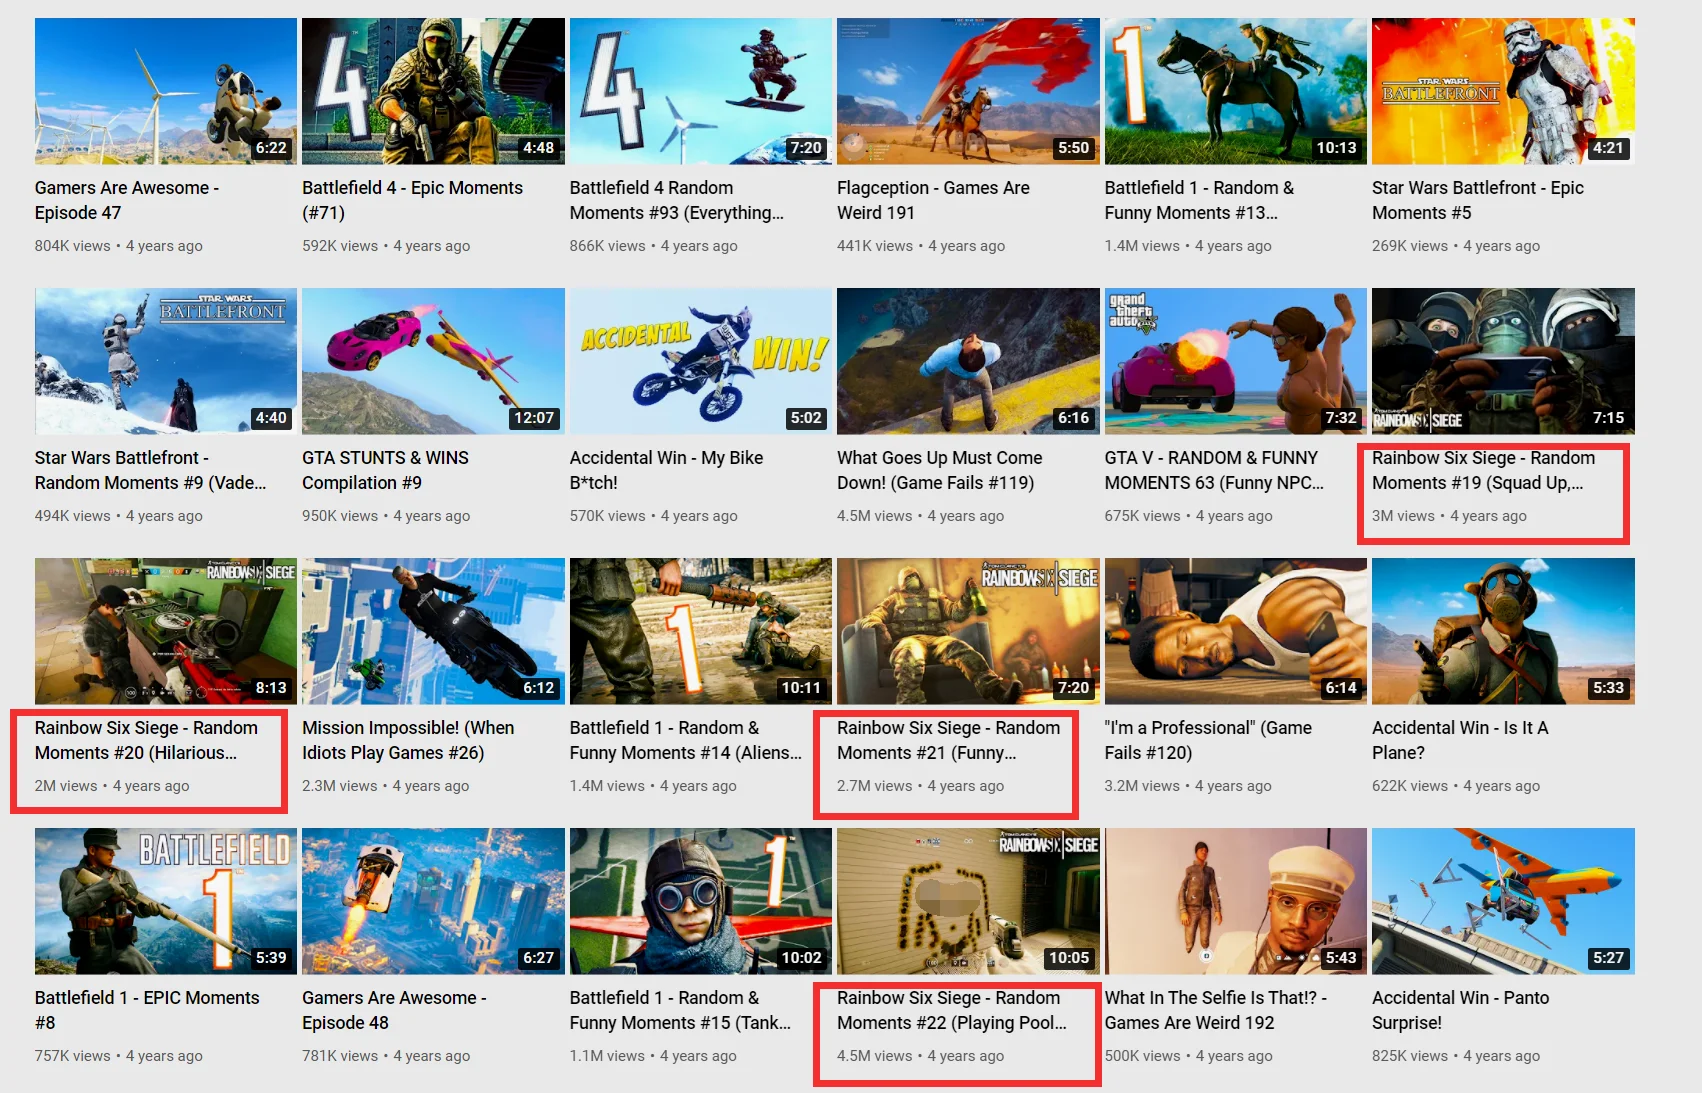Click the title Battlefield 4 - Epic Moments (#71)

point(413,200)
